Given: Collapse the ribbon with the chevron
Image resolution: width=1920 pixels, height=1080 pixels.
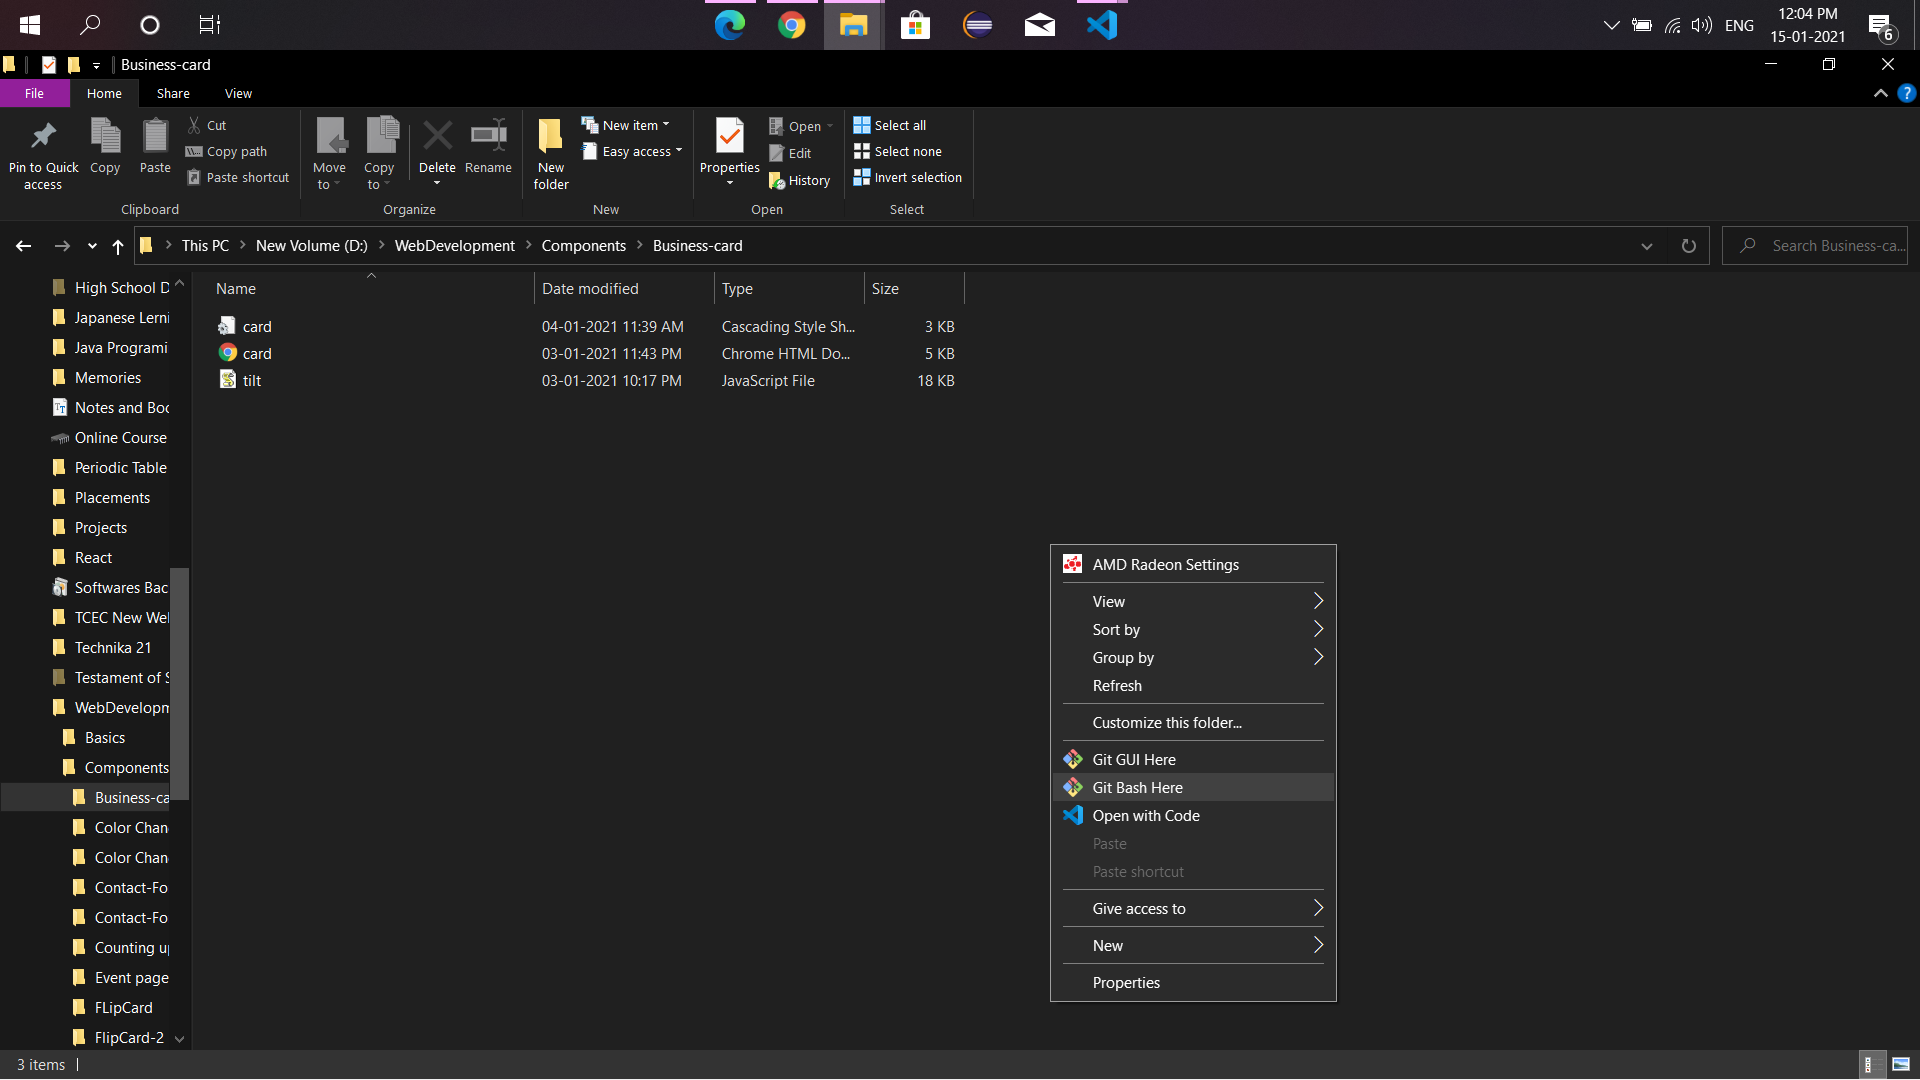Looking at the screenshot, I should pyautogui.click(x=1880, y=93).
